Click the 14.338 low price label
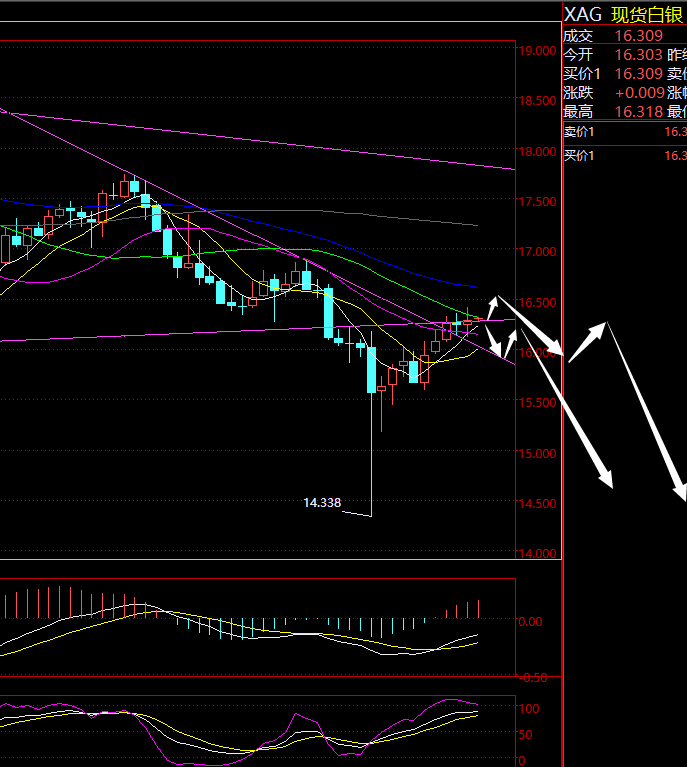The width and height of the screenshot is (687, 767). (322, 502)
